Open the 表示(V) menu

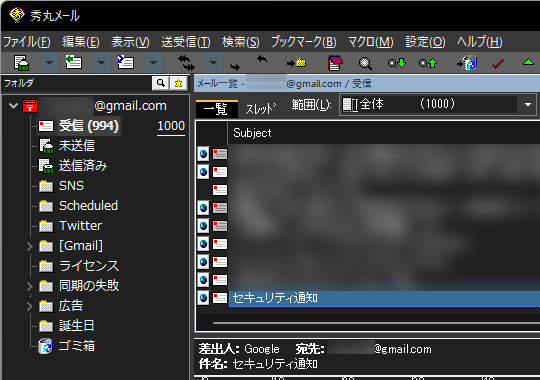(x=130, y=42)
